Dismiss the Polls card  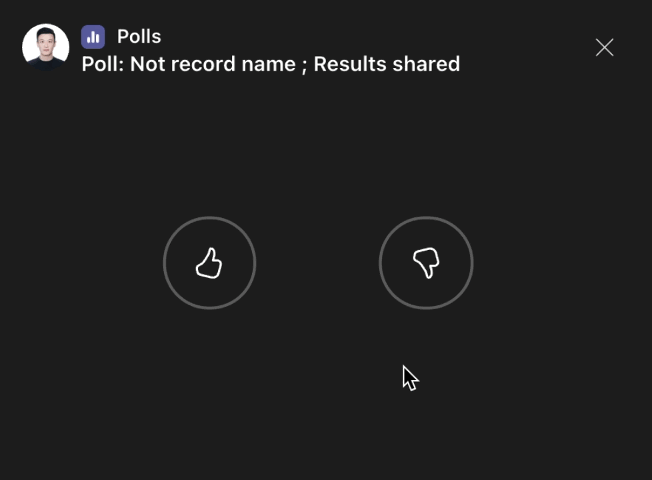click(x=604, y=47)
